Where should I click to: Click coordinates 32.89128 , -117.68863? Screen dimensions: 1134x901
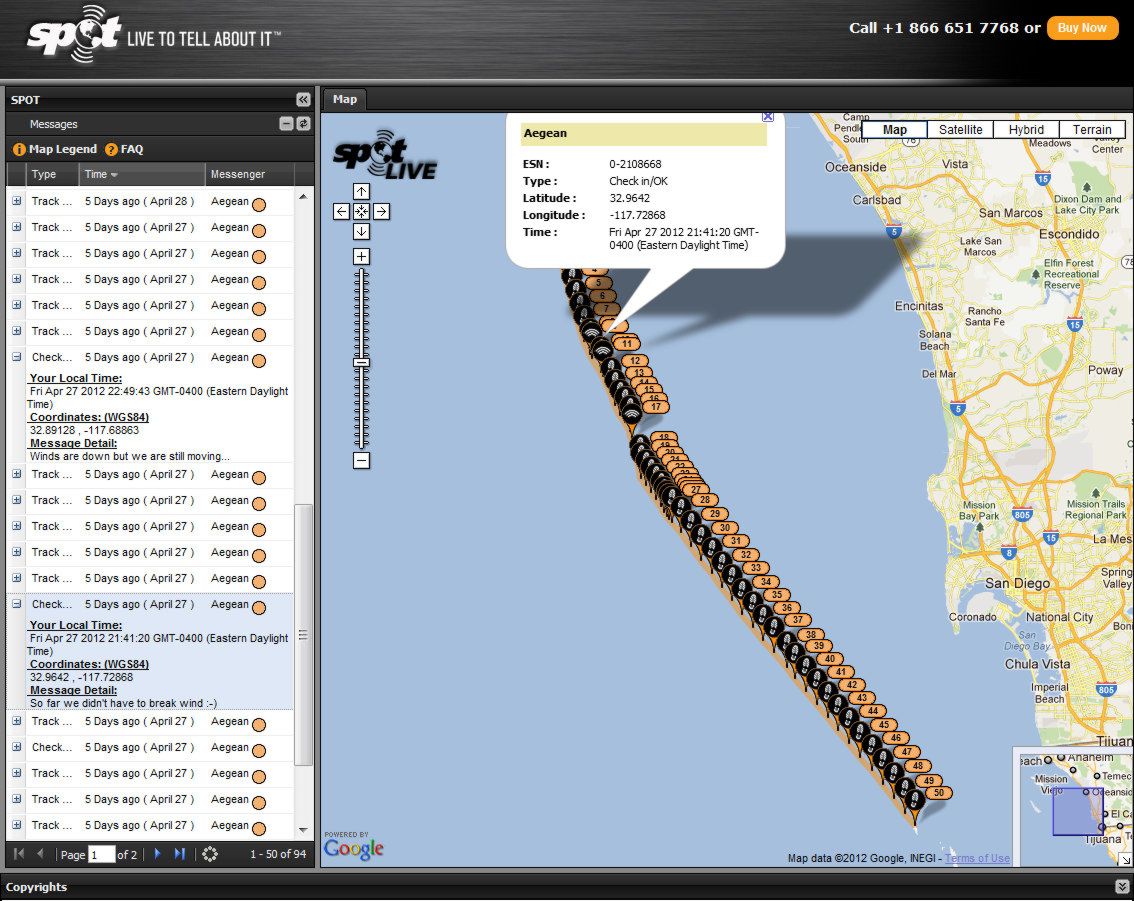pyautogui.click(x=84, y=430)
